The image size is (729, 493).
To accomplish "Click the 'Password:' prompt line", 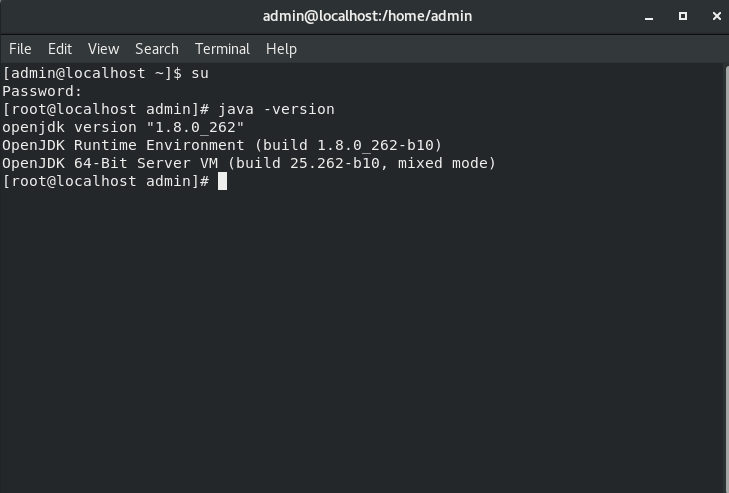I will (42, 91).
